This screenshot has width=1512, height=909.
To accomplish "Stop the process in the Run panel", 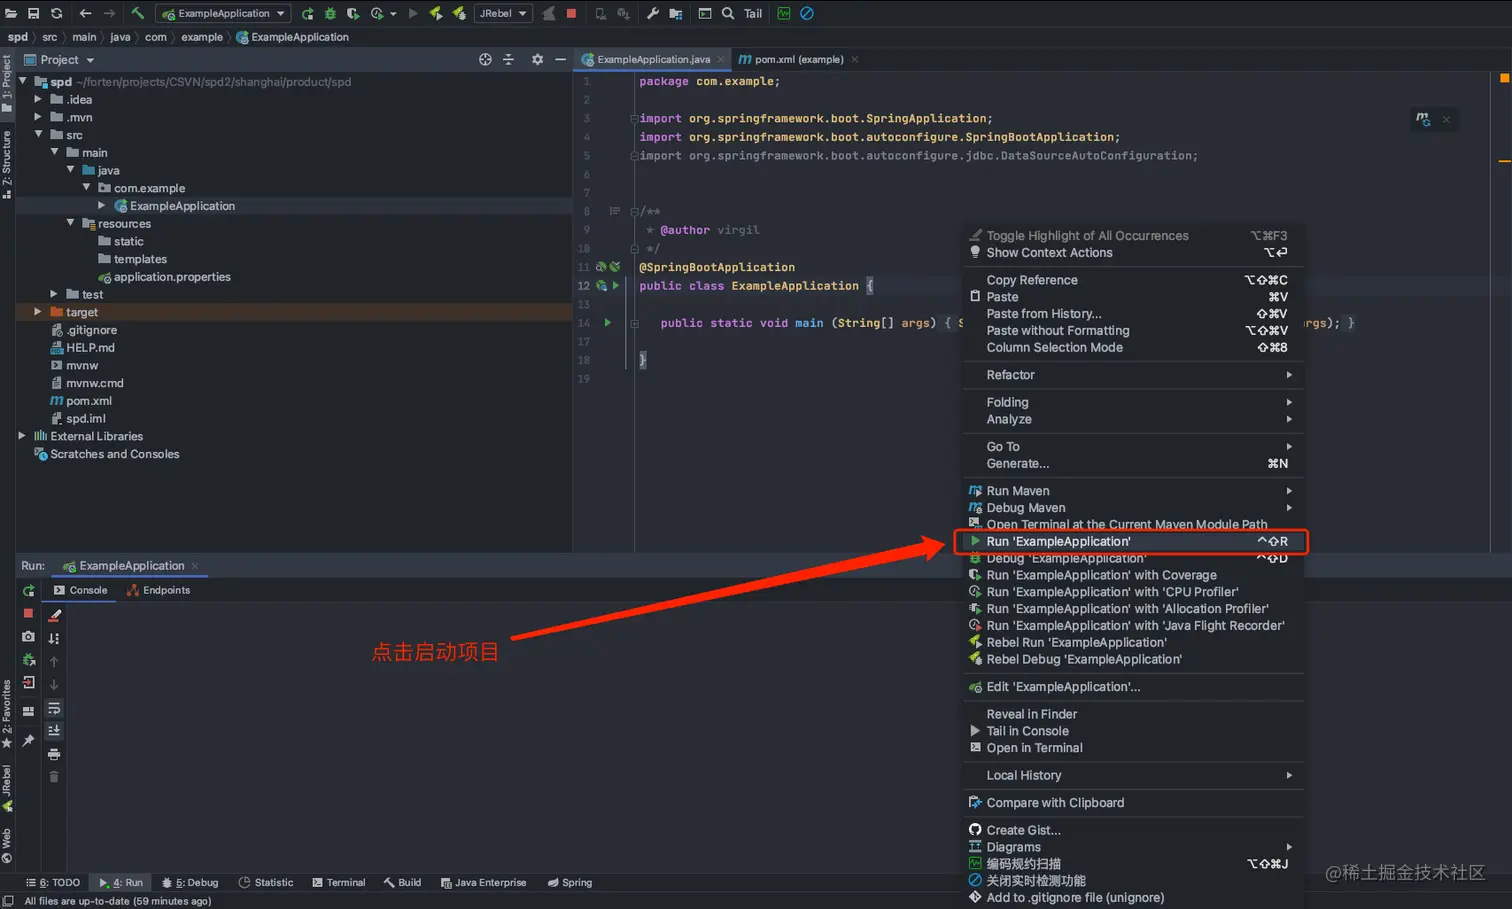I will [x=28, y=613].
